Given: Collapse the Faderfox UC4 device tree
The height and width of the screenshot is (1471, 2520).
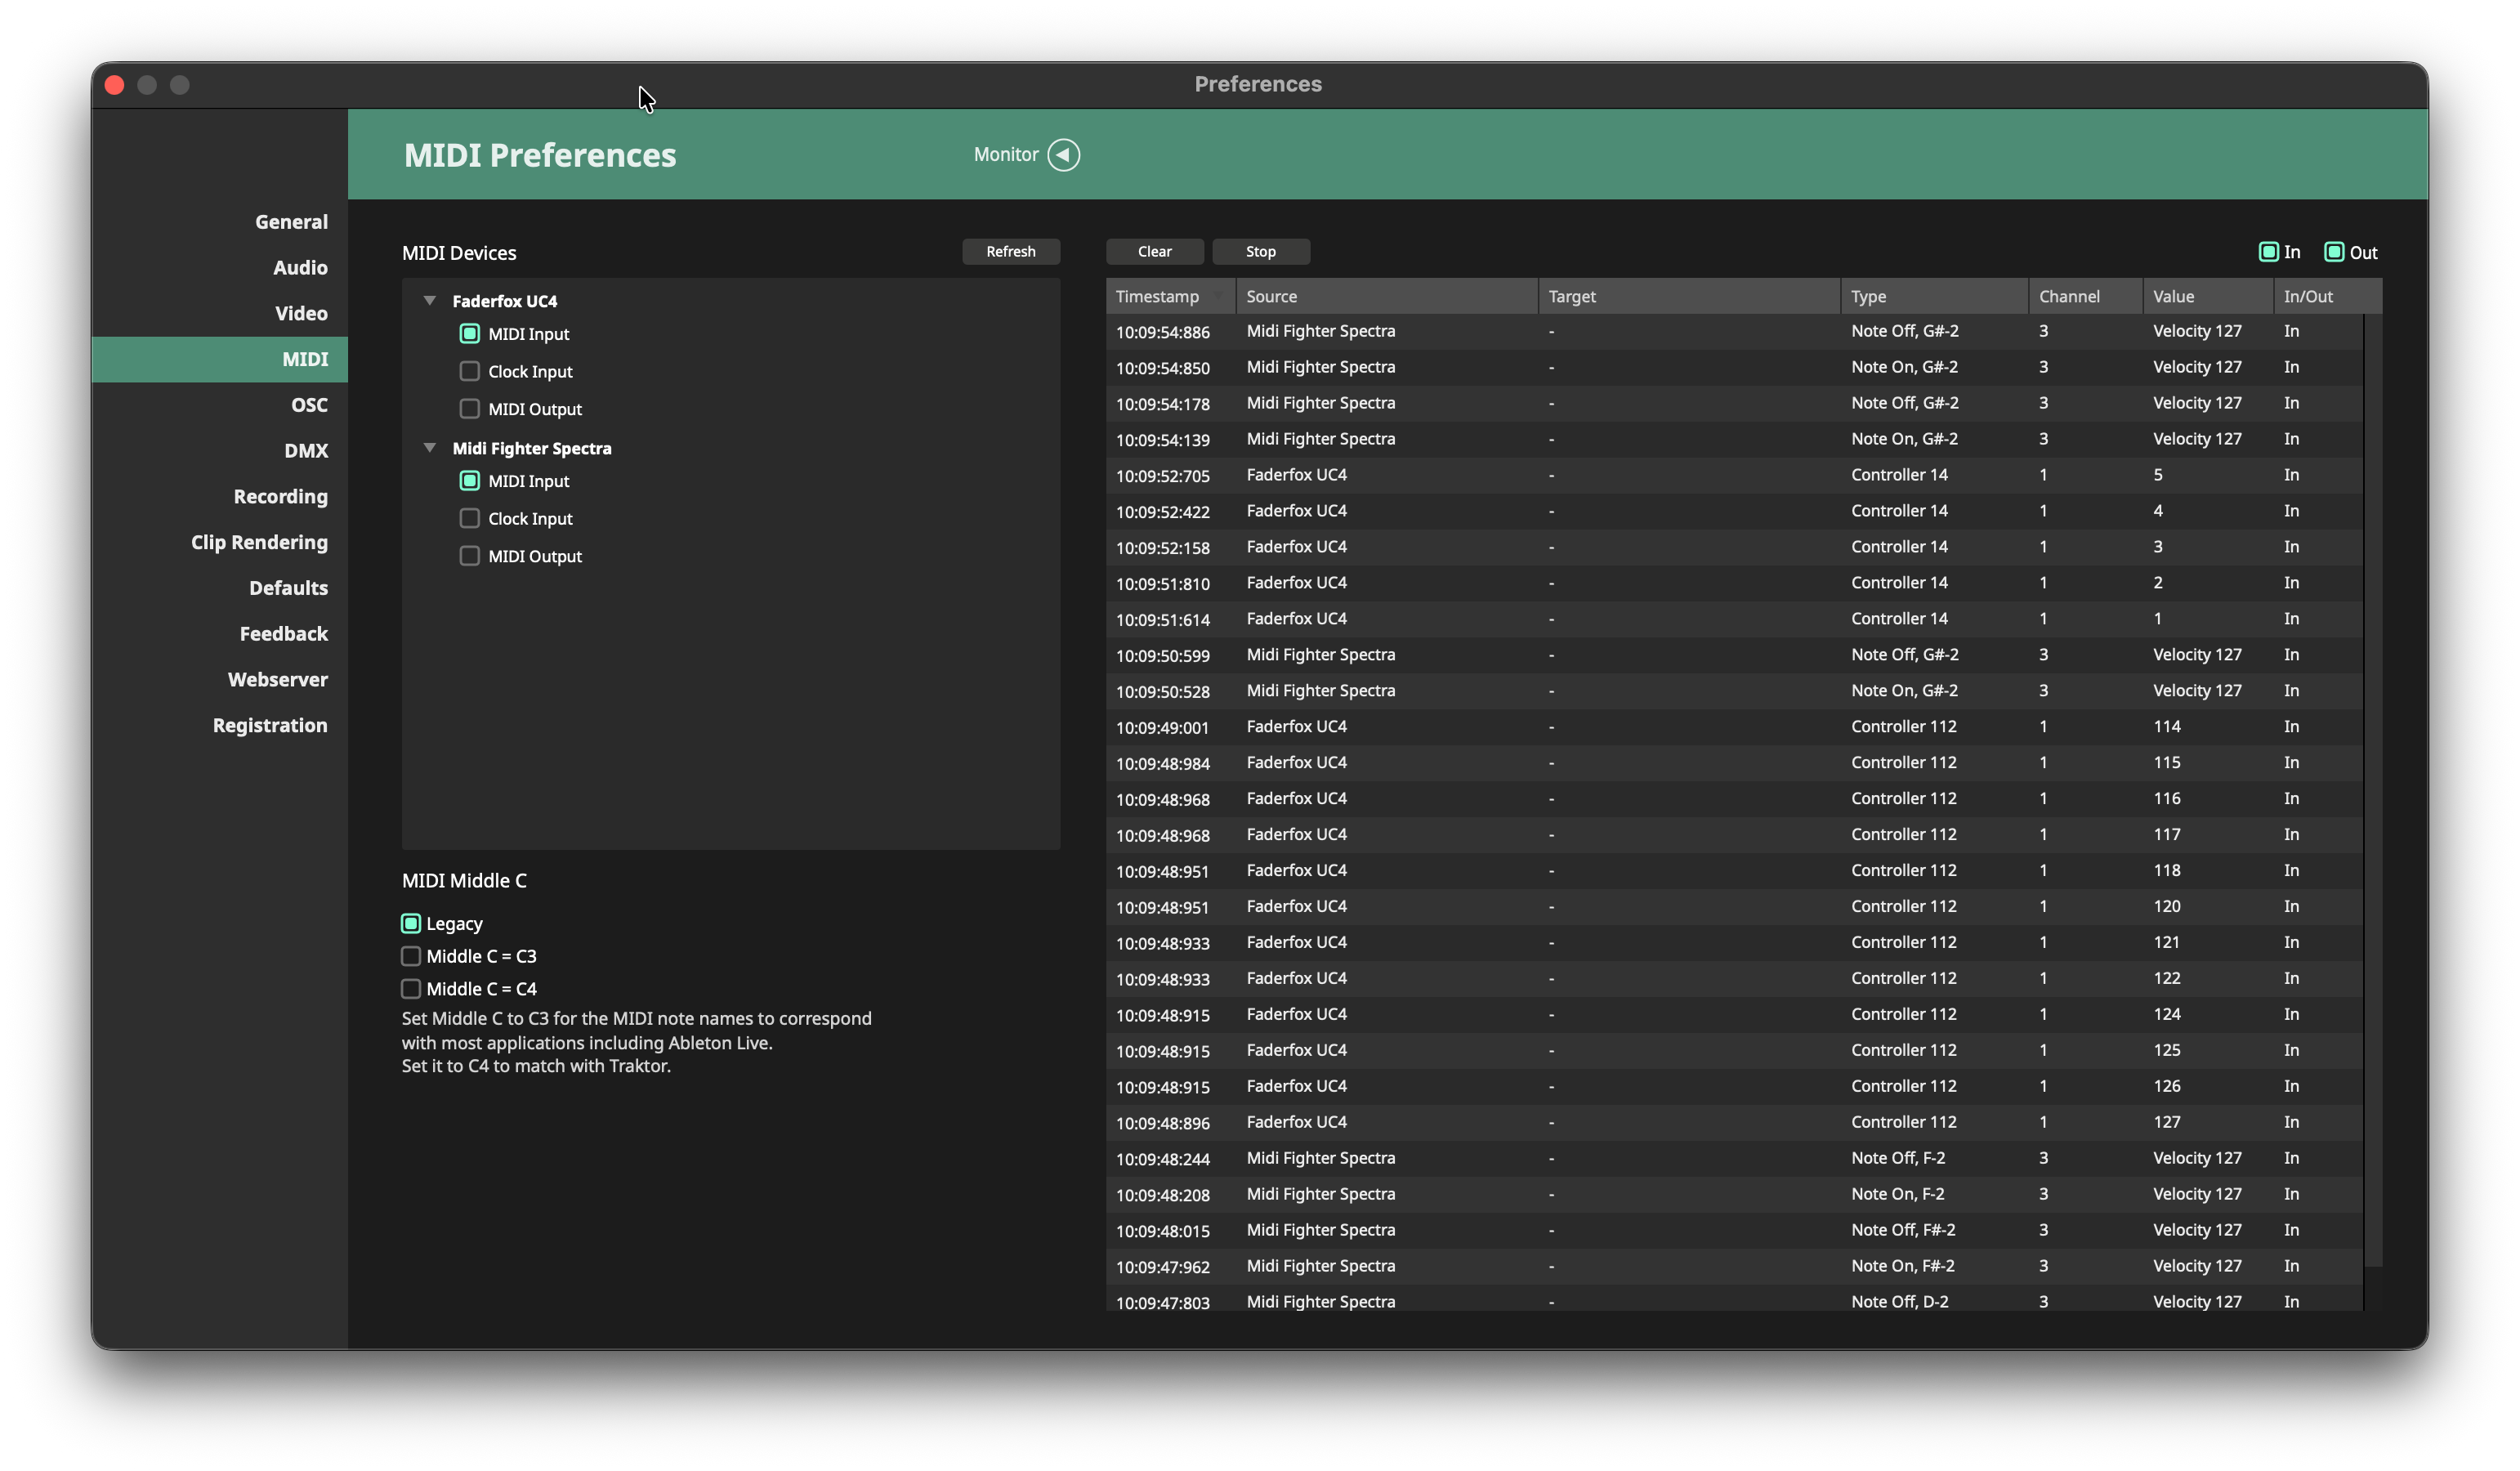Looking at the screenshot, I should click(x=430, y=300).
